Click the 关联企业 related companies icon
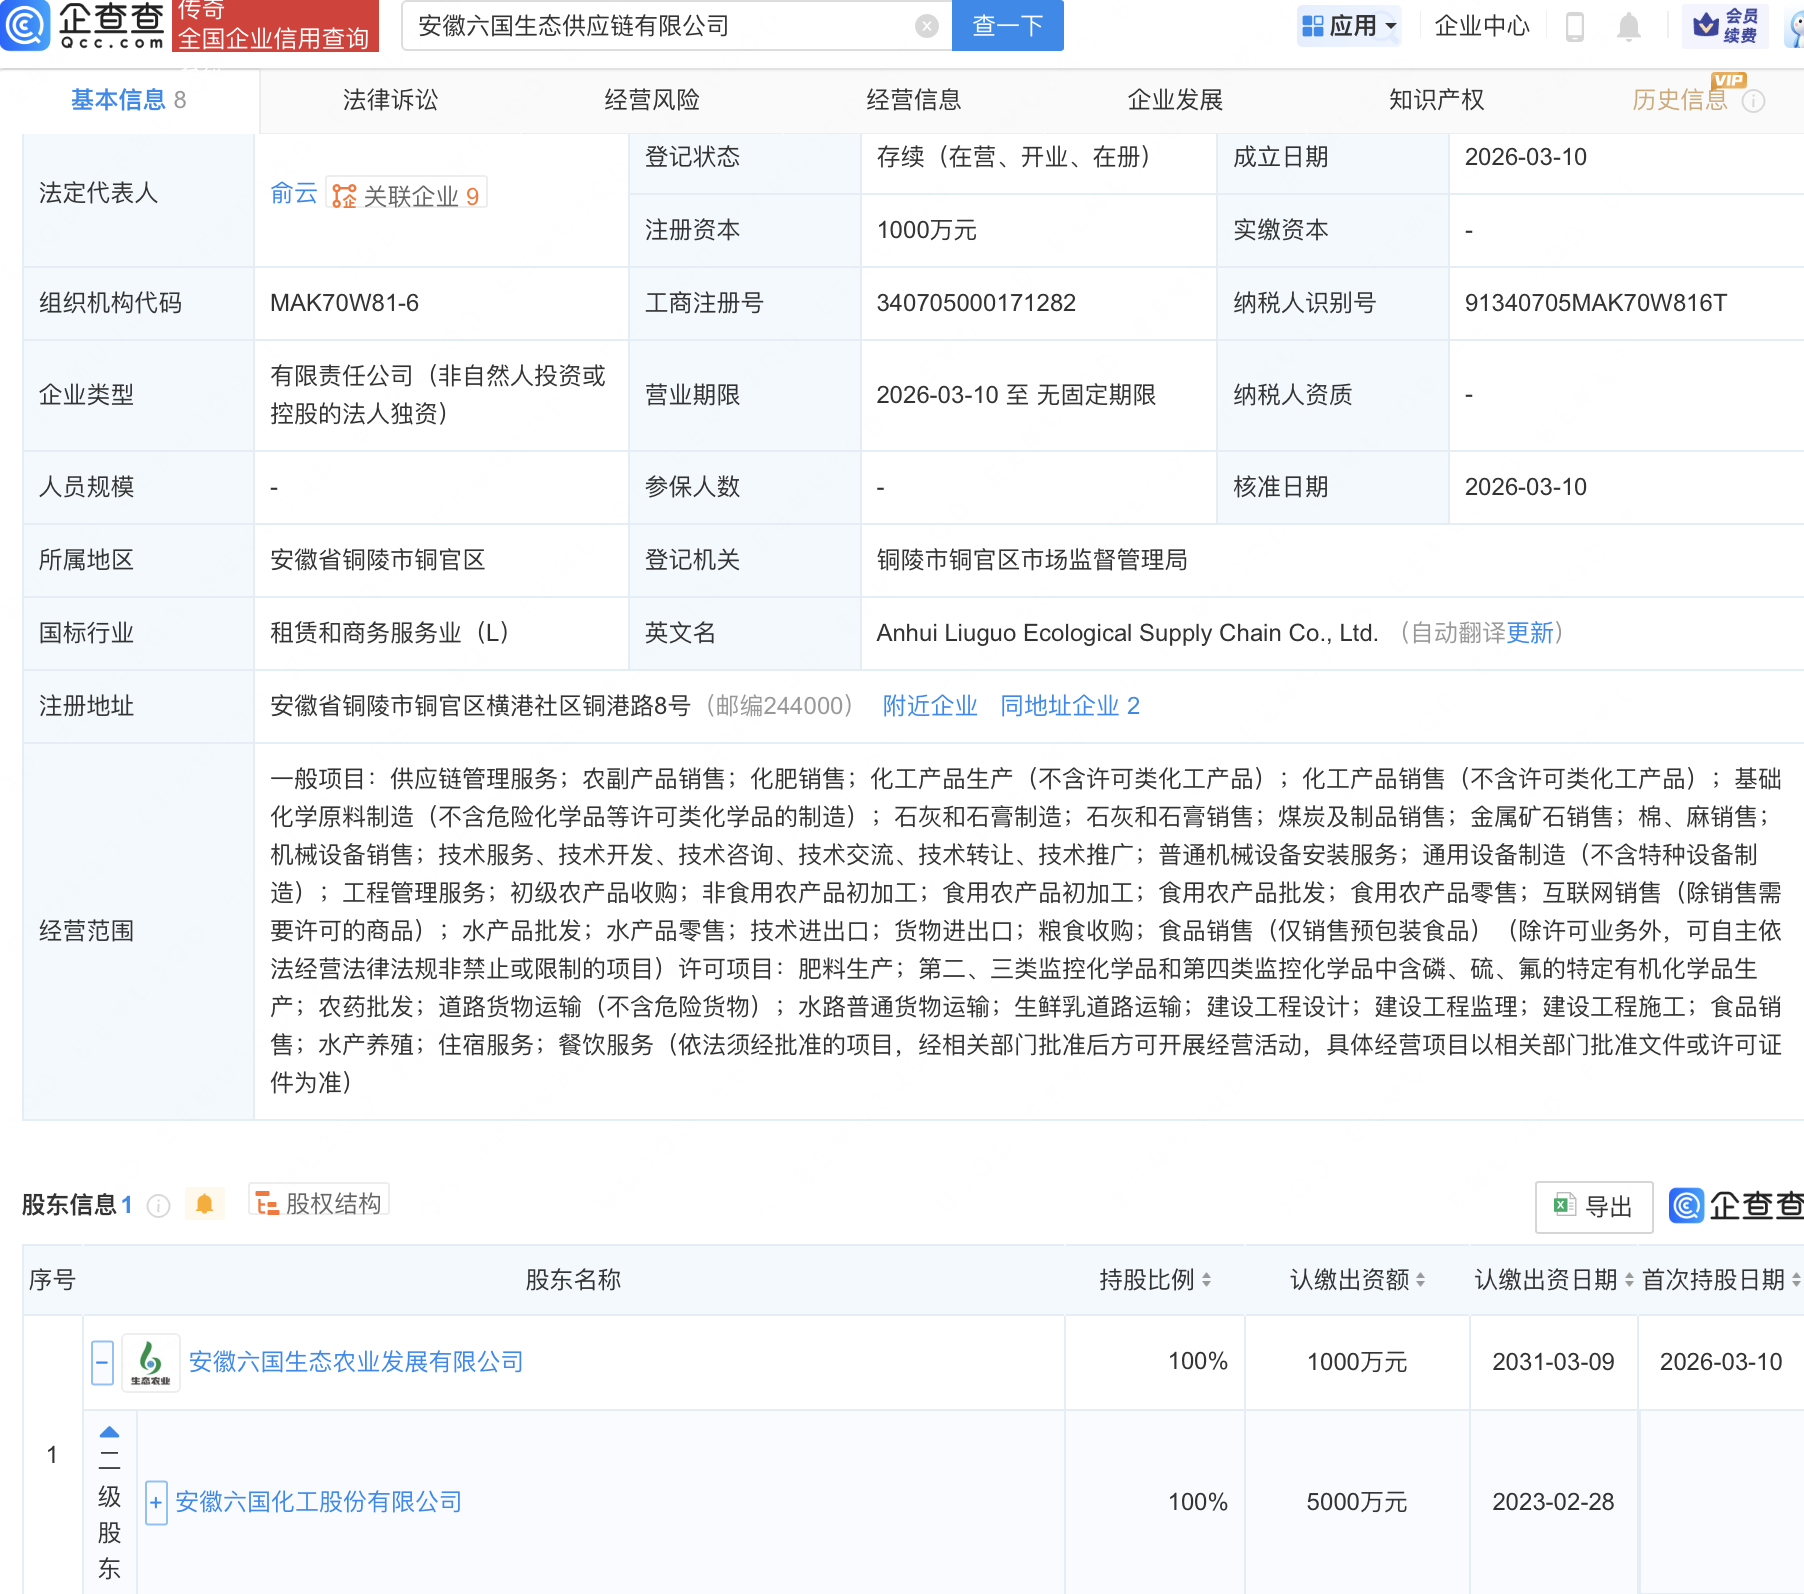Screen dimensions: 1804x1594 [344, 194]
